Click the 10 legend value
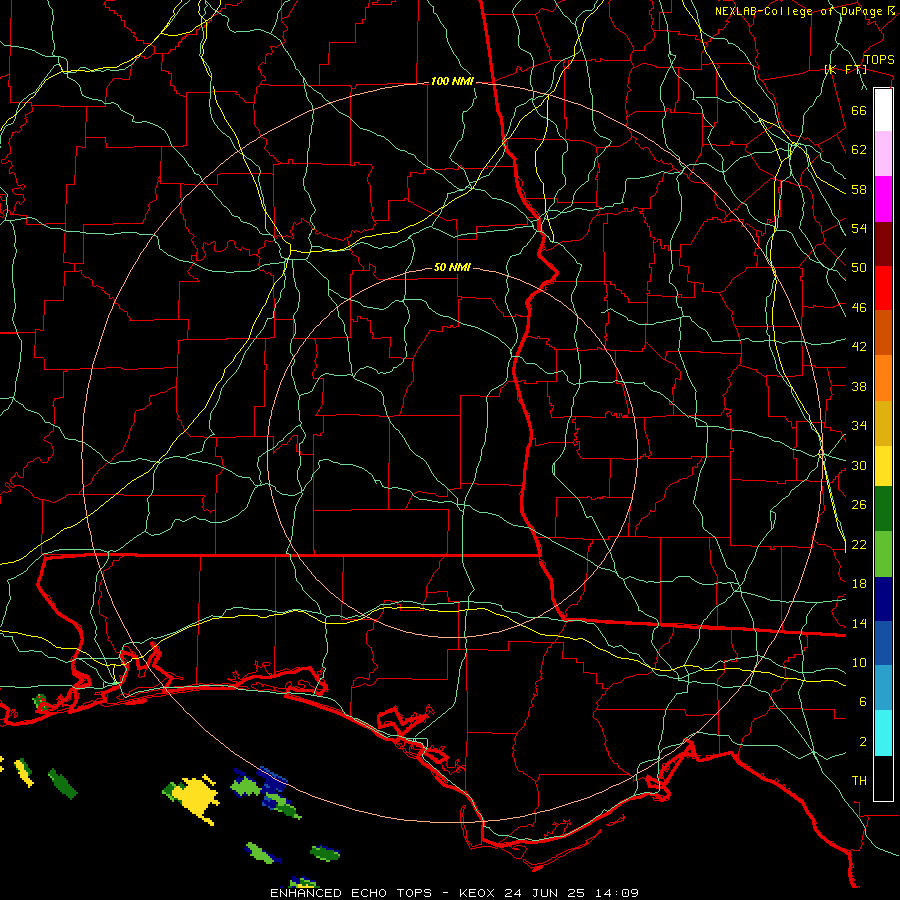Image resolution: width=900 pixels, height=900 pixels. 859,663
